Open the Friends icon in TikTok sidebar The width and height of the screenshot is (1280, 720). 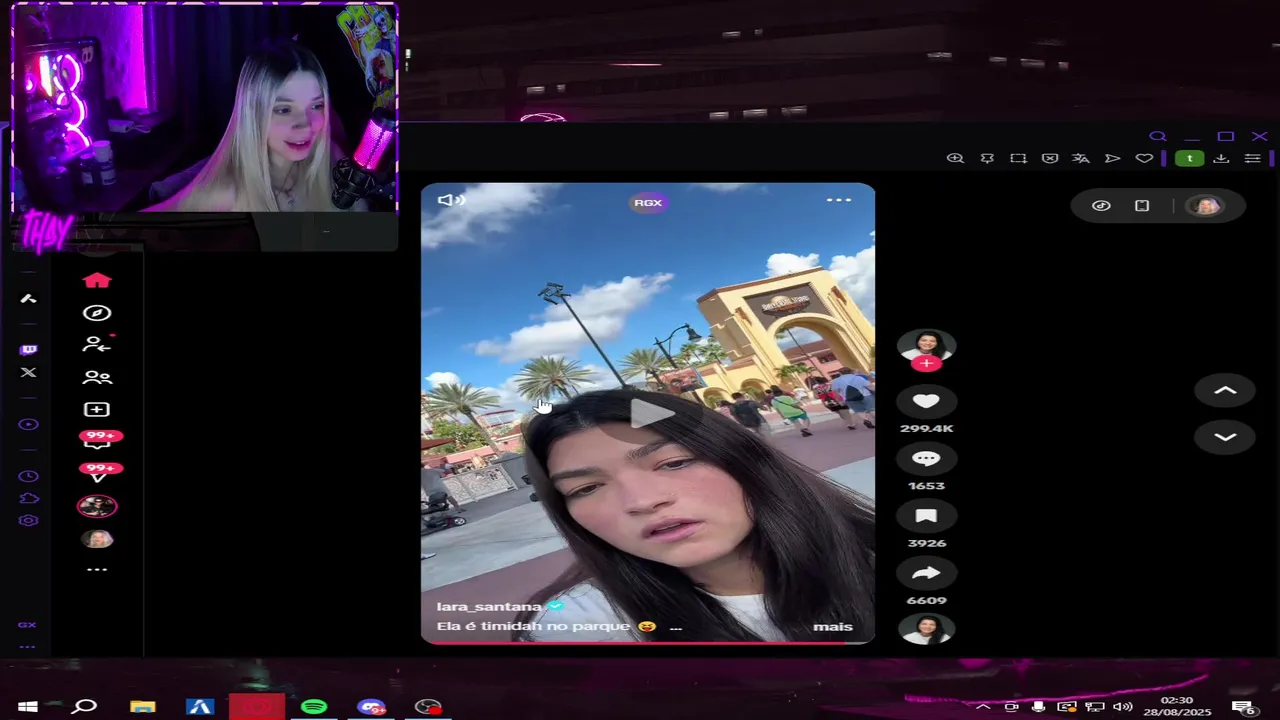click(97, 378)
